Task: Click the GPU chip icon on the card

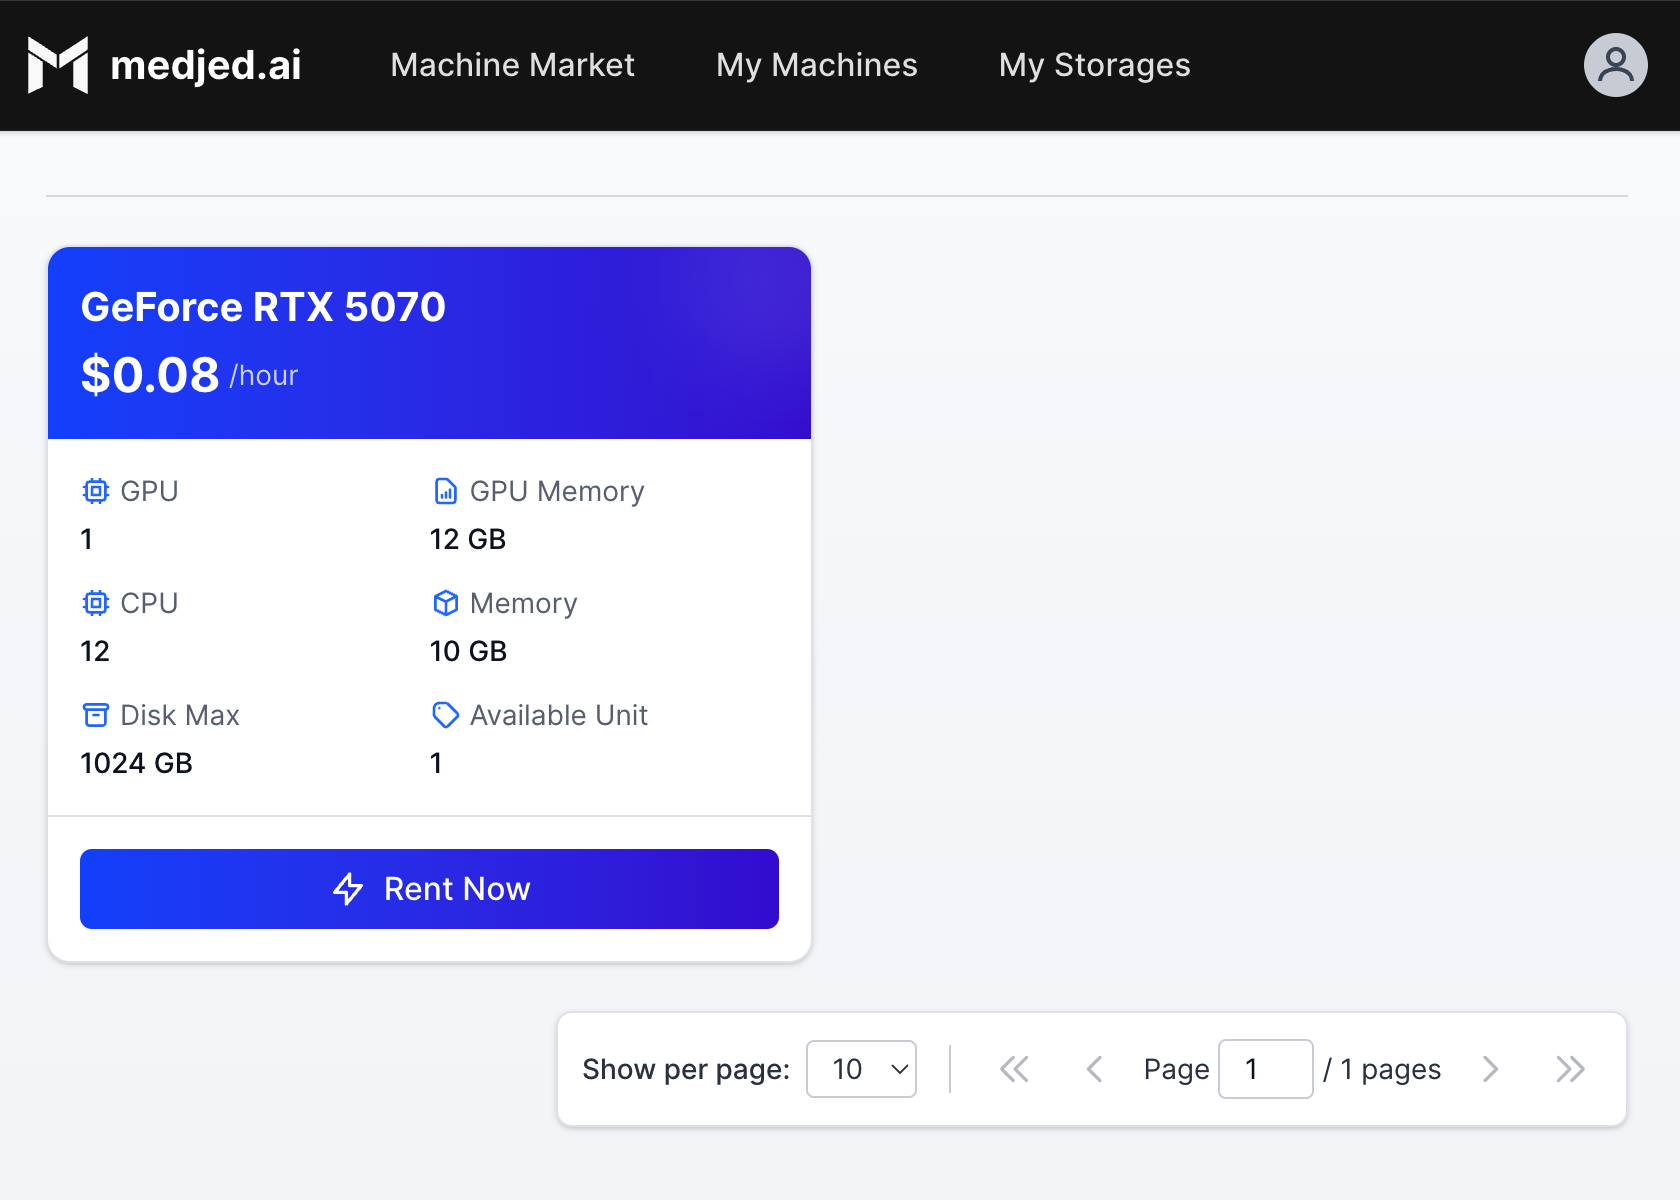Action: click(x=95, y=491)
